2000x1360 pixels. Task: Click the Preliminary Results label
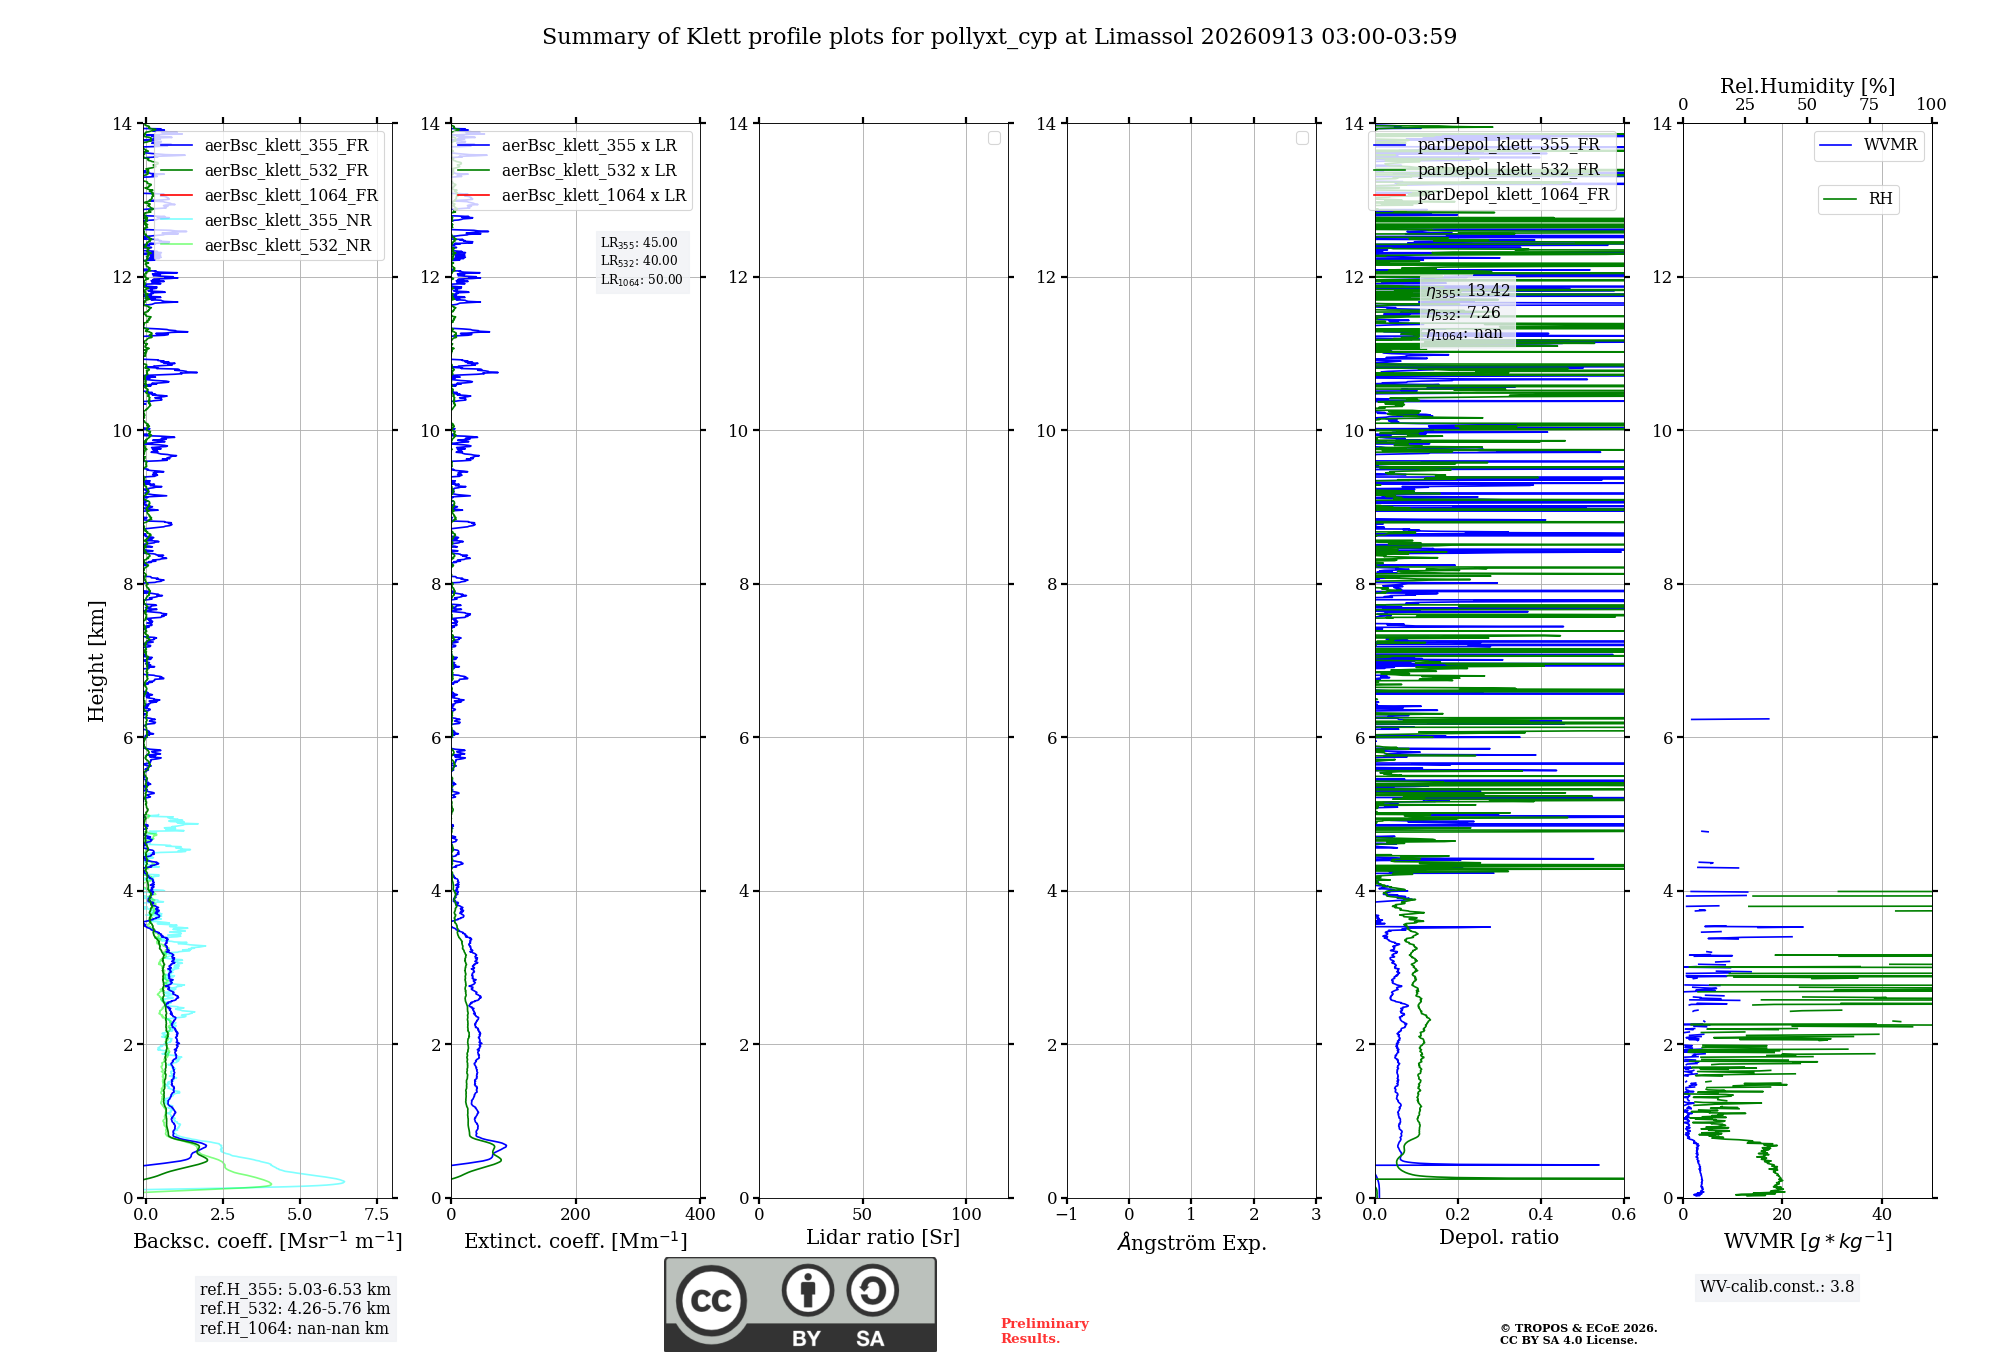(1045, 1331)
